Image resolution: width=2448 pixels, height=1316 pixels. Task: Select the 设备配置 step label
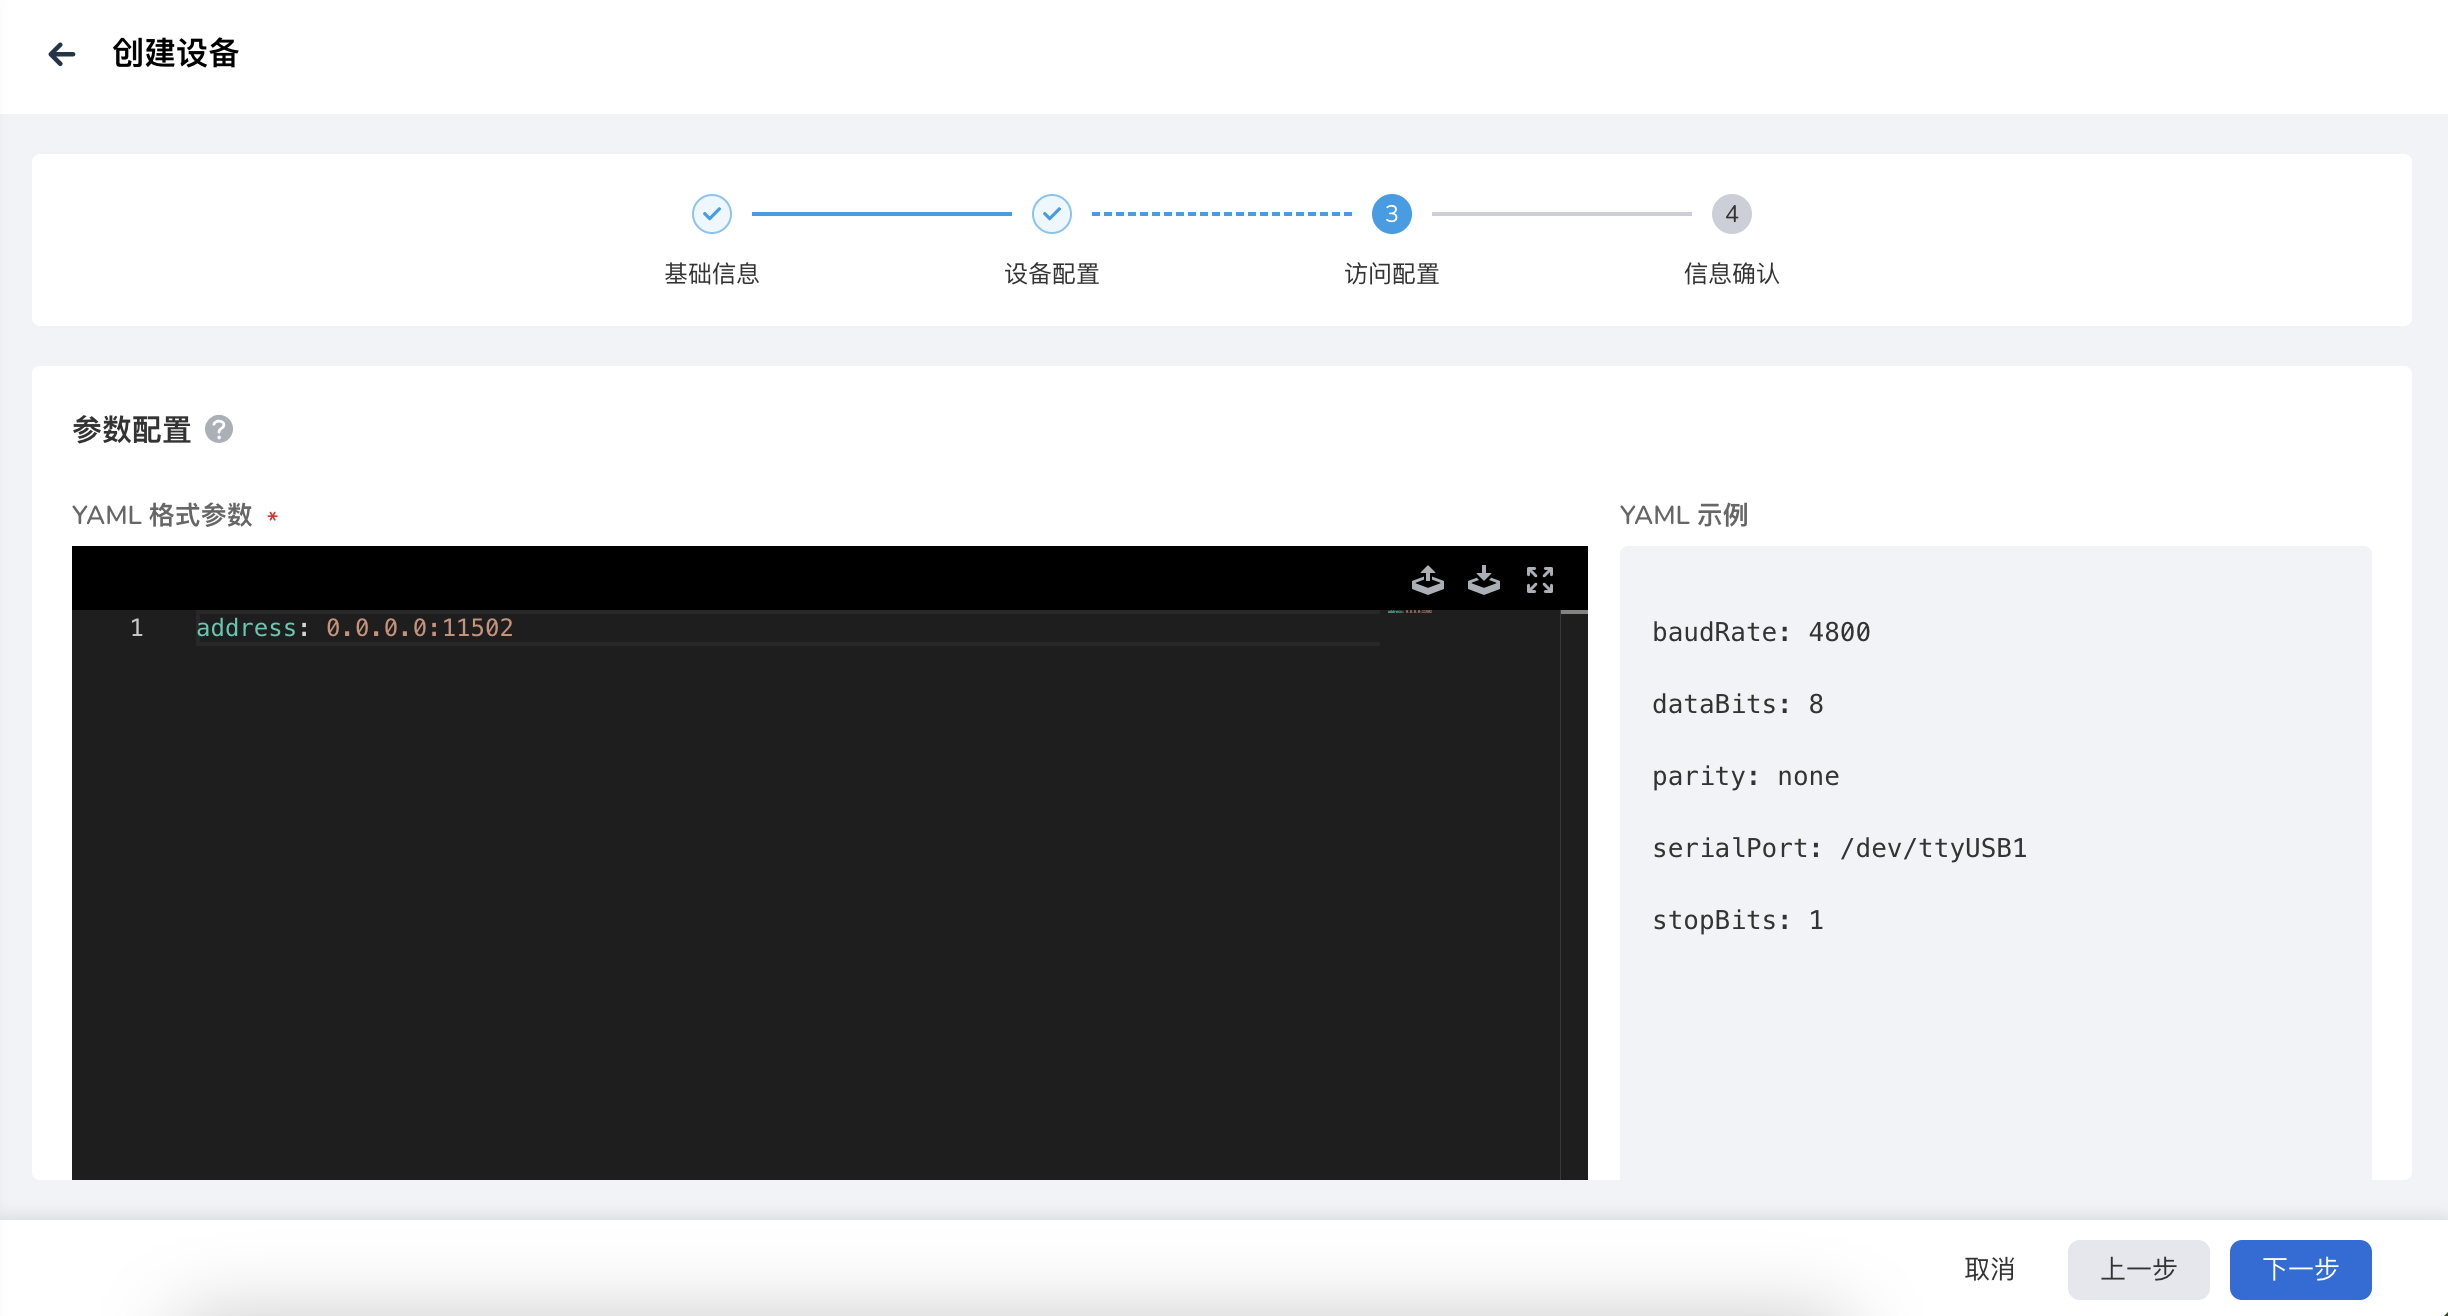1051,274
